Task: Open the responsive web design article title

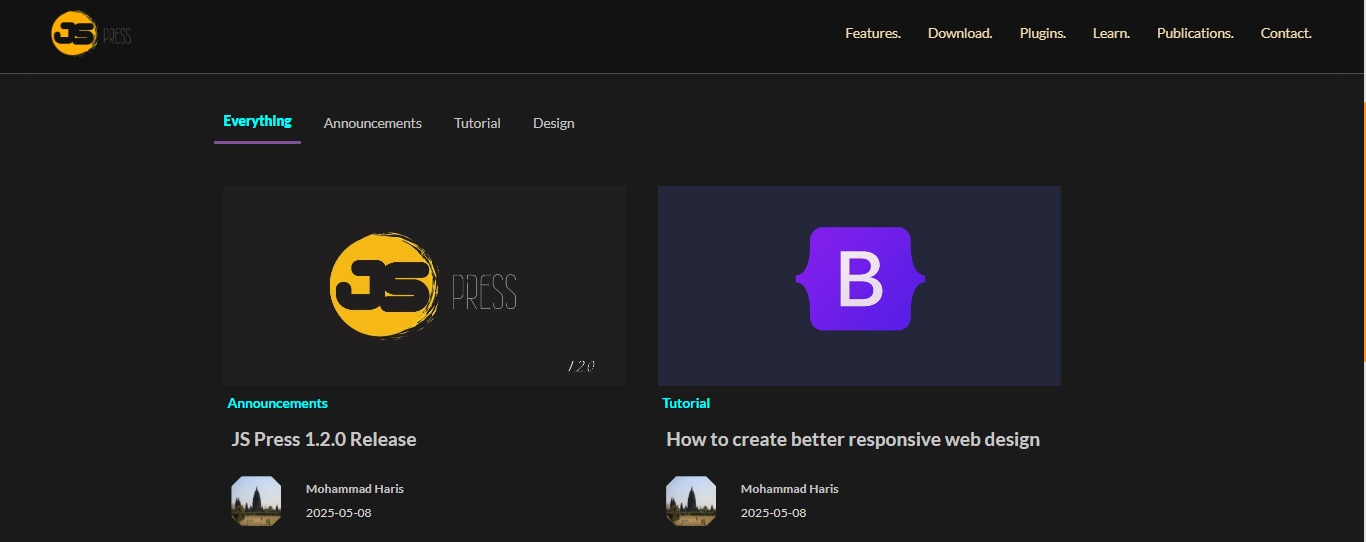Action: pos(852,439)
